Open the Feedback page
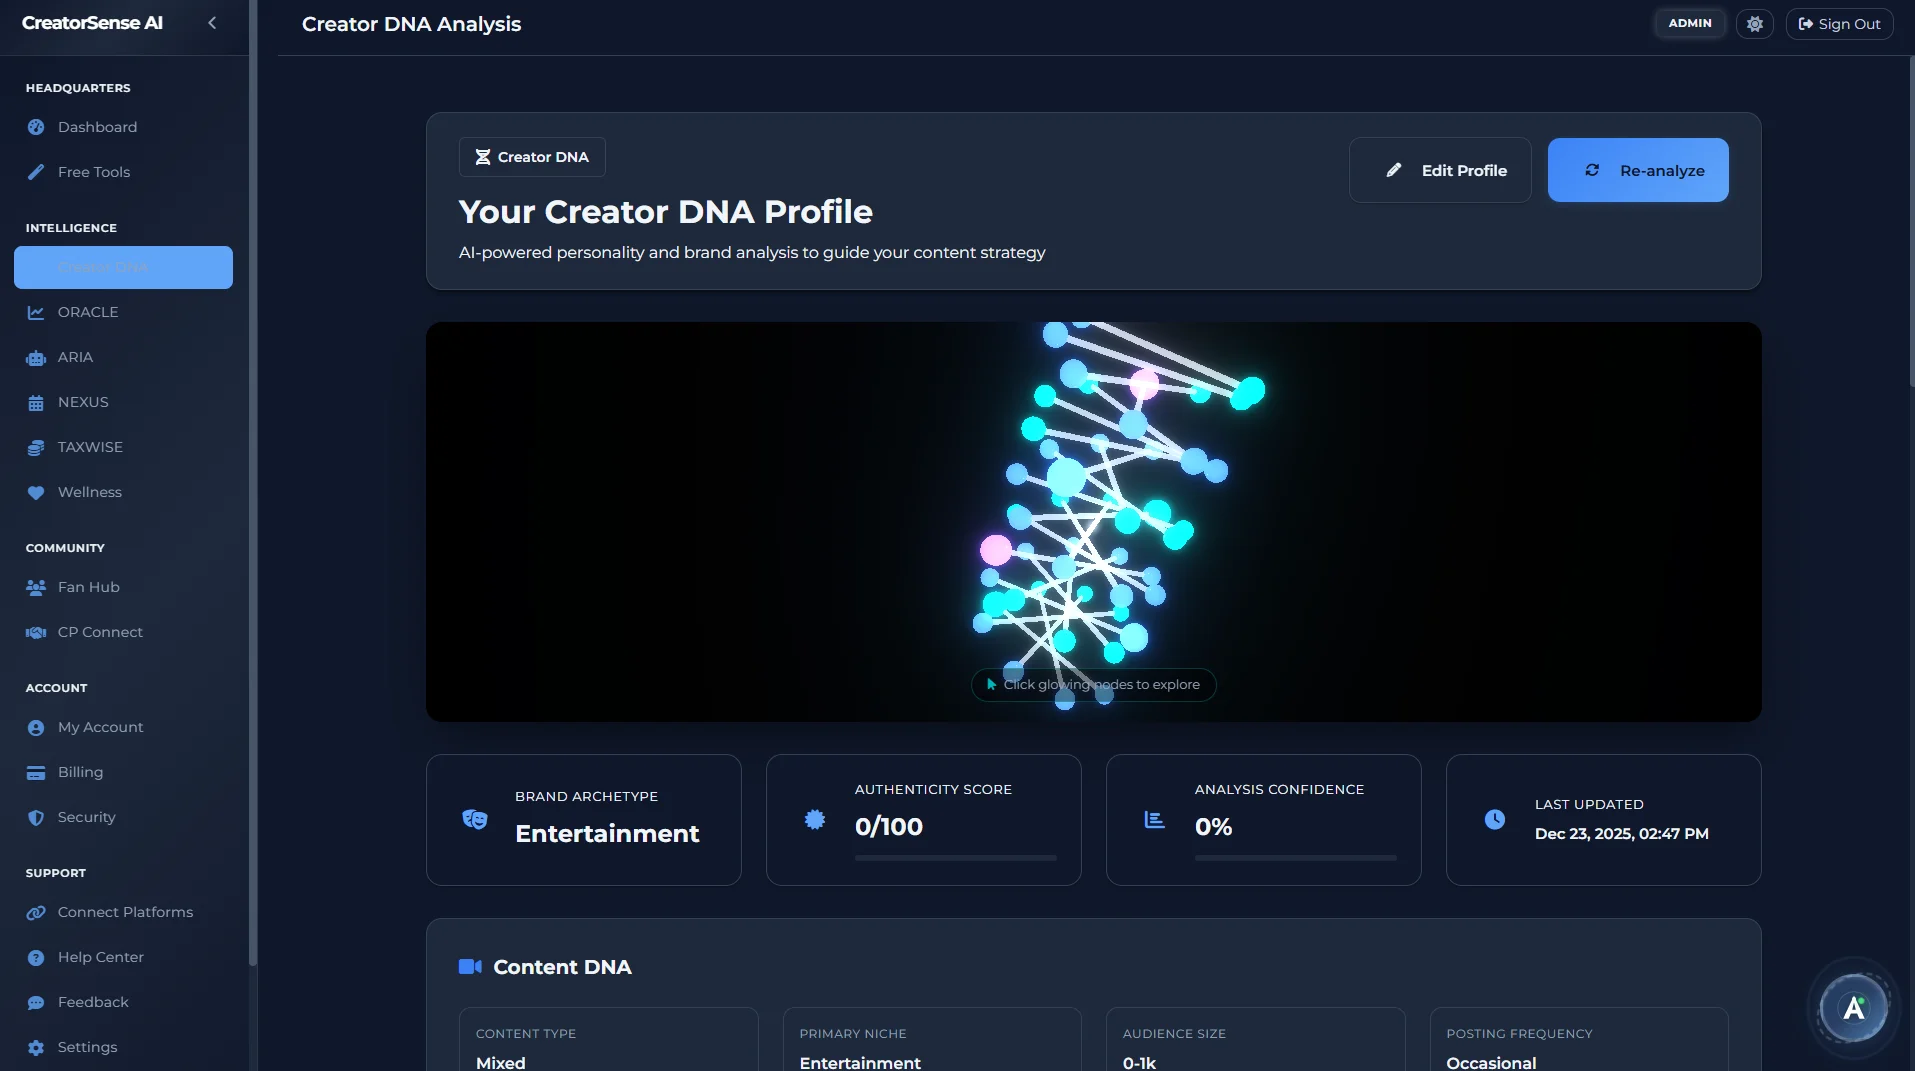Screen dimensions: 1915x1071 (x=92, y=1002)
